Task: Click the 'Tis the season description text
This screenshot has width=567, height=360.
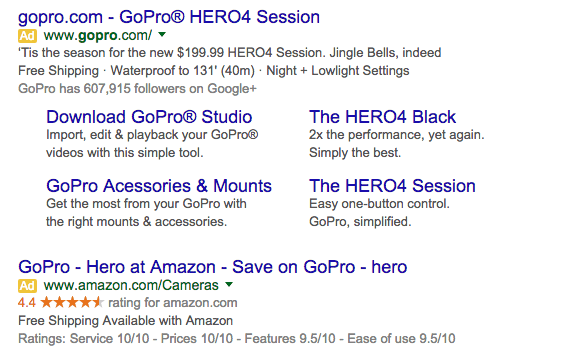Action: [230, 53]
